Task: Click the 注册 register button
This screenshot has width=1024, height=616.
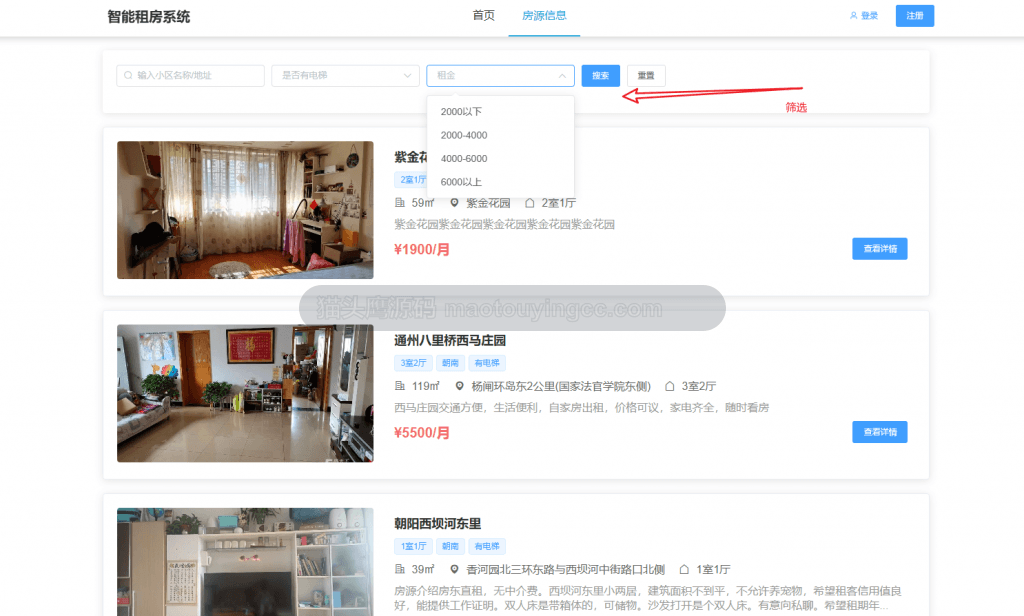Action: pyautogui.click(x=914, y=16)
